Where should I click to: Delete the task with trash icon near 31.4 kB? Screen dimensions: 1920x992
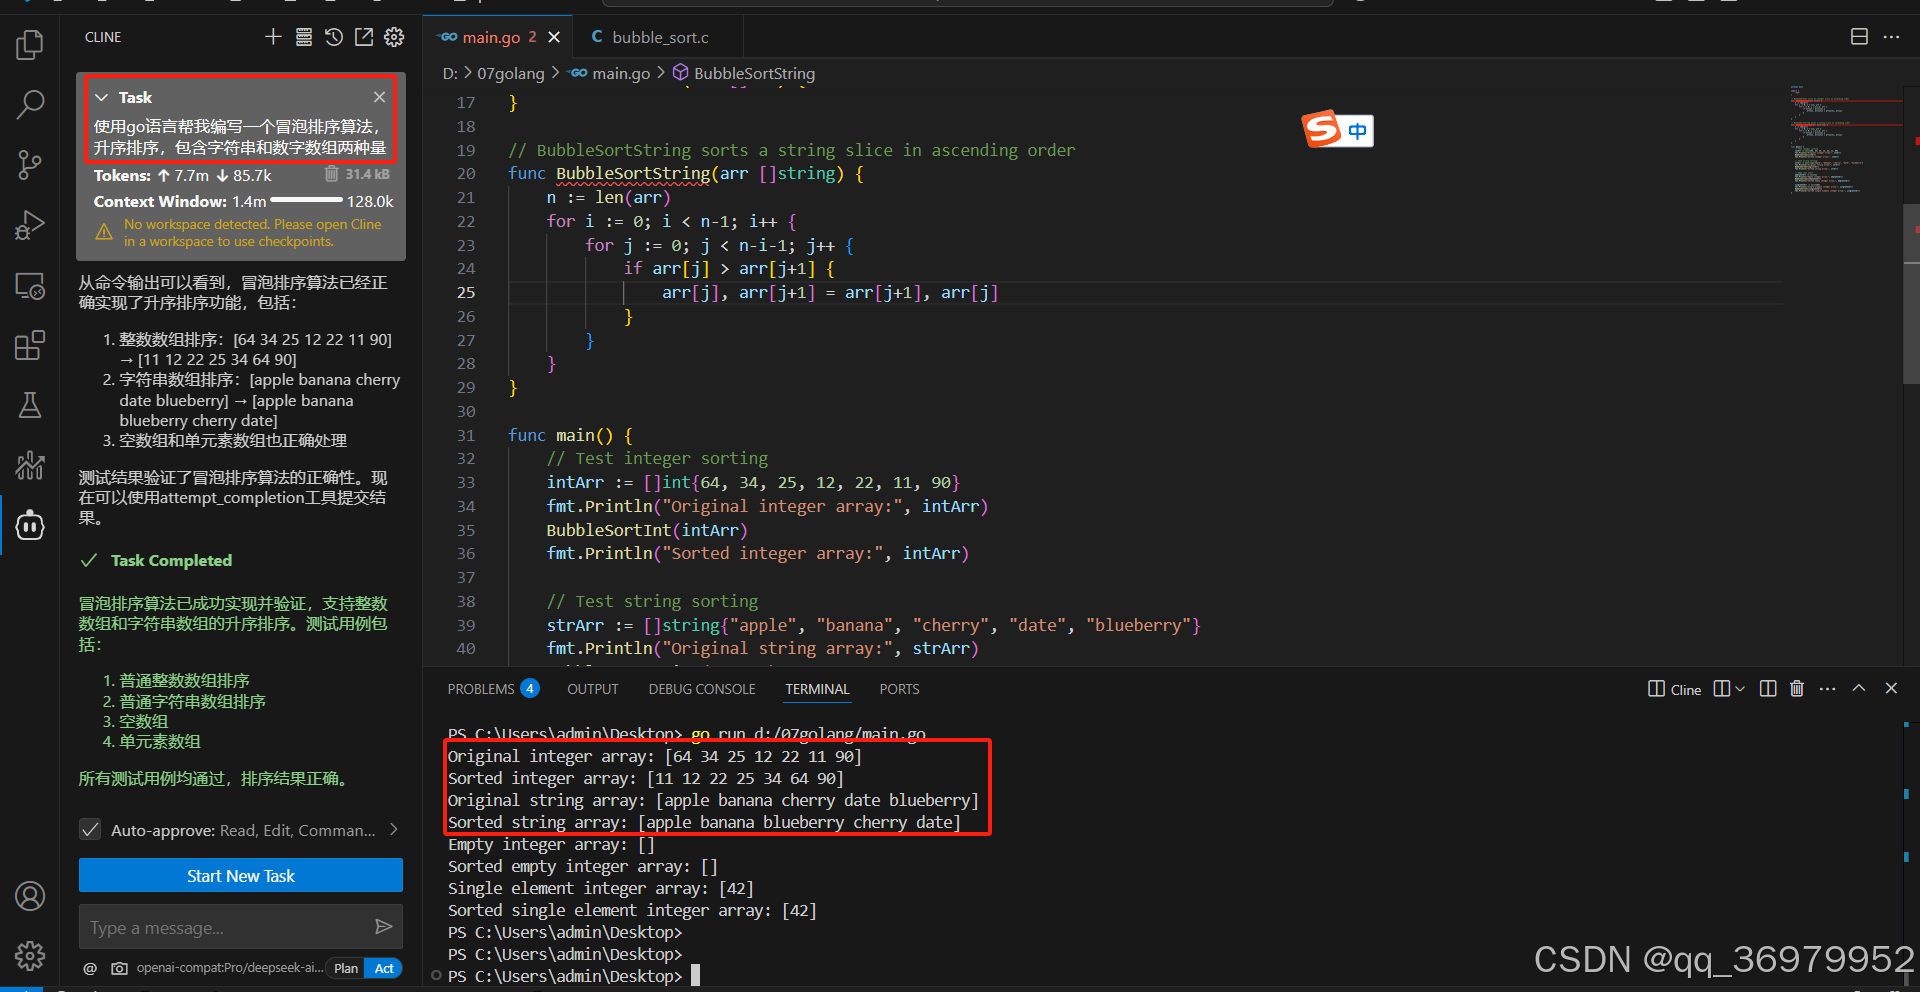(332, 174)
